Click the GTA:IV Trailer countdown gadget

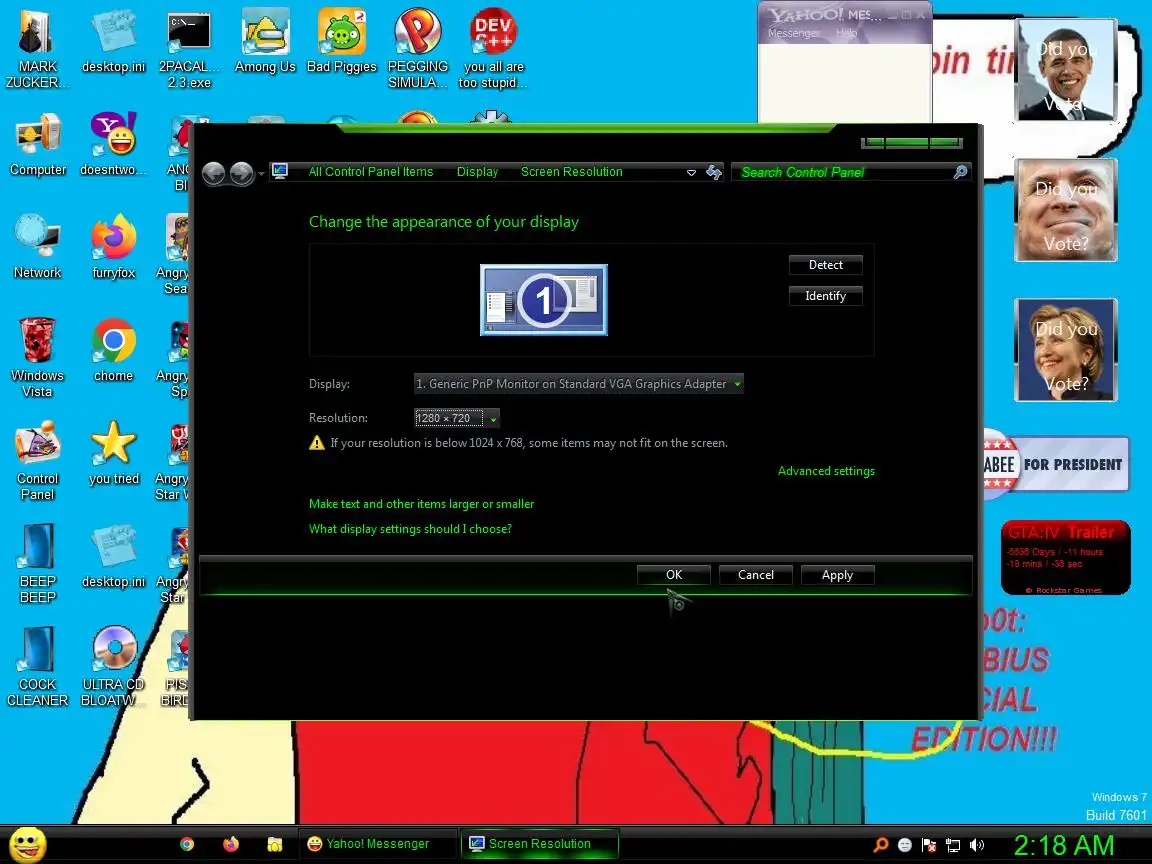[1065, 558]
